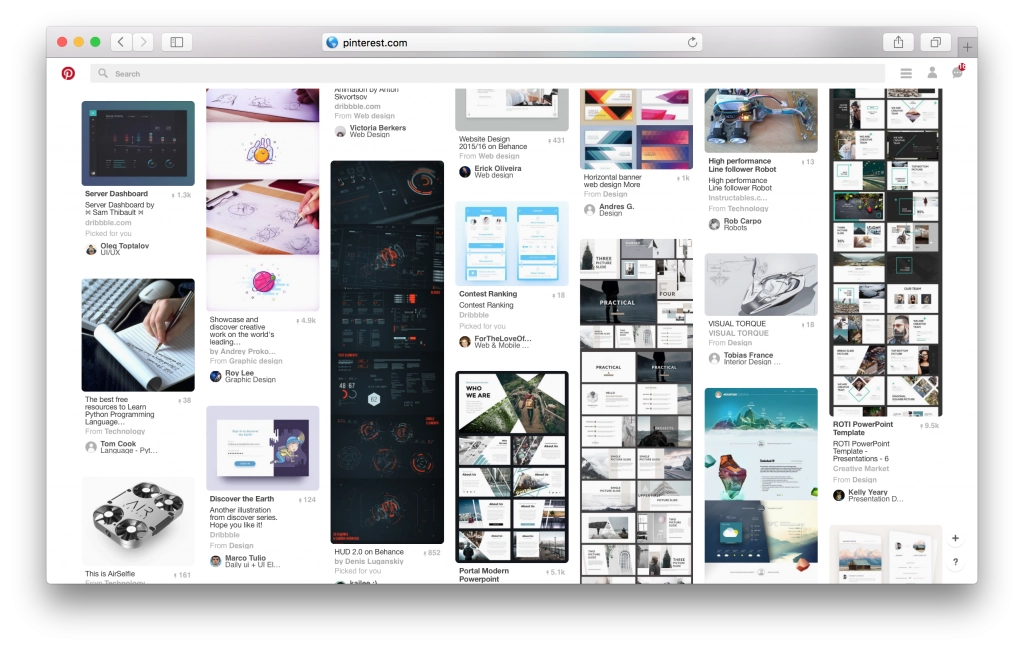Toggle the Safari sidebar button

176,42
